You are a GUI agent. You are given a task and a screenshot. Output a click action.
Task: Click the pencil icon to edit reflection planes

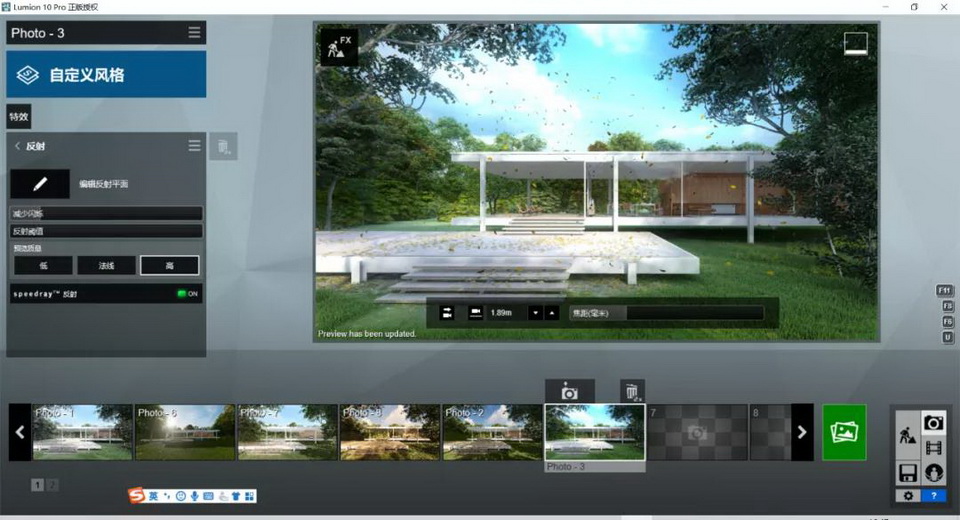(40, 184)
